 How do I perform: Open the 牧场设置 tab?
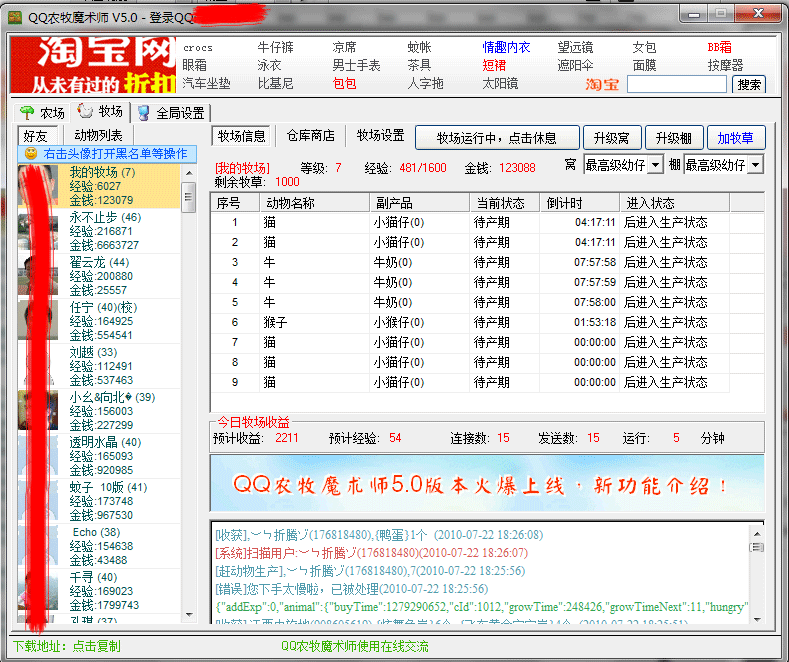coord(380,136)
